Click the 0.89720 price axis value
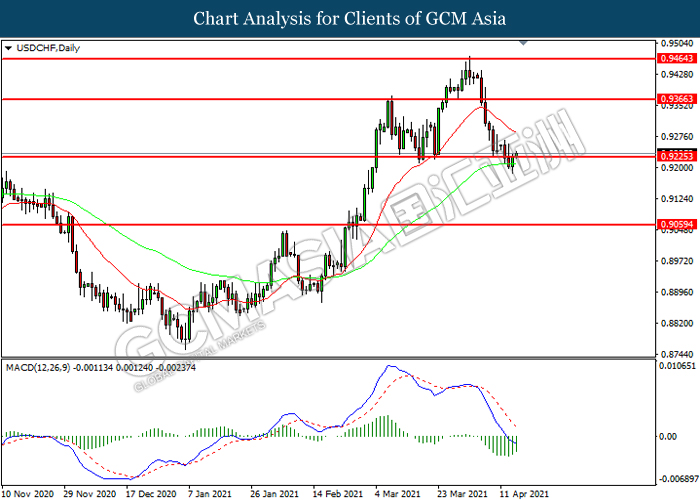The height and width of the screenshot is (500, 700). pyautogui.click(x=677, y=261)
